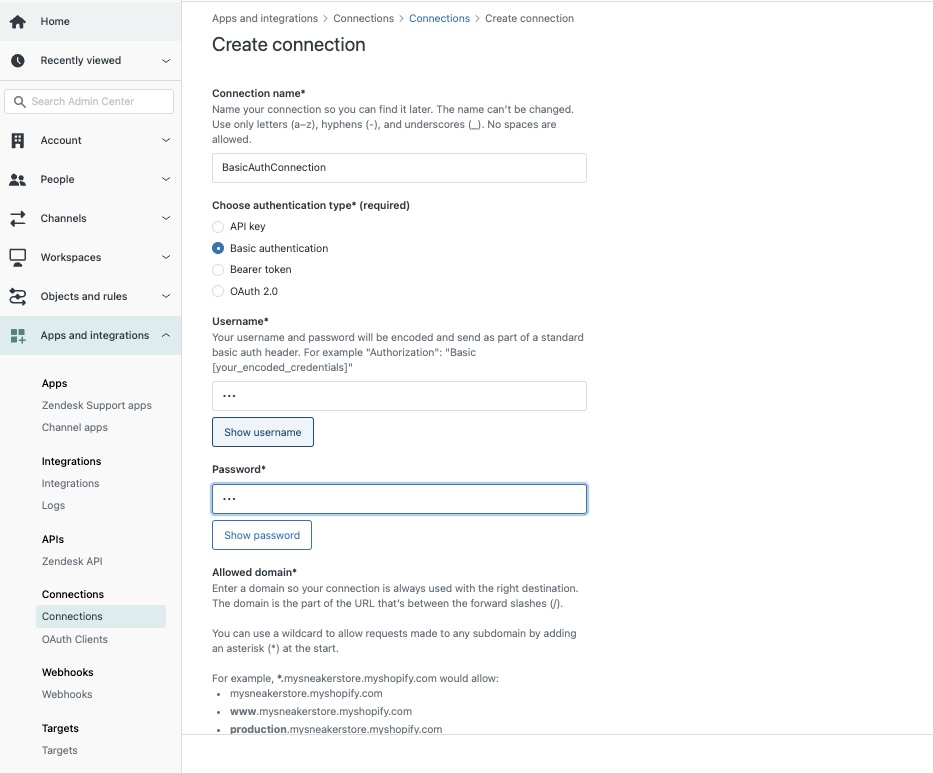933x773 pixels.
Task: Click the Show username button
Action: 263,432
